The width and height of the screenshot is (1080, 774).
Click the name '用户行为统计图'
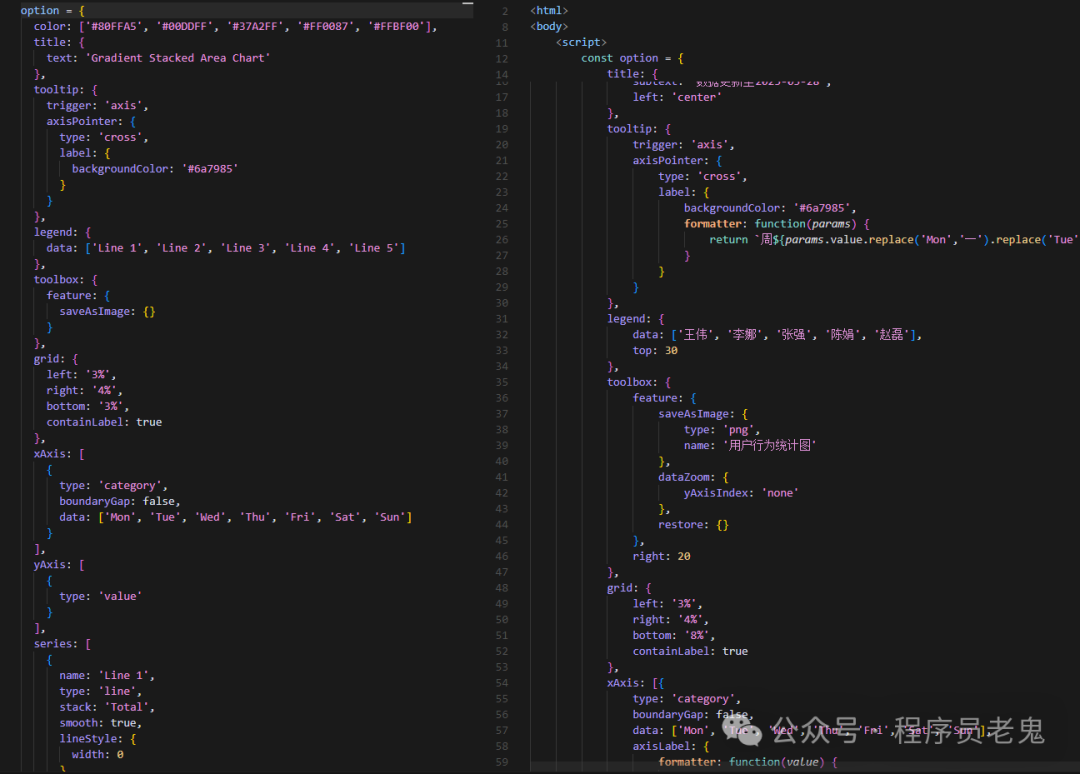coord(769,446)
